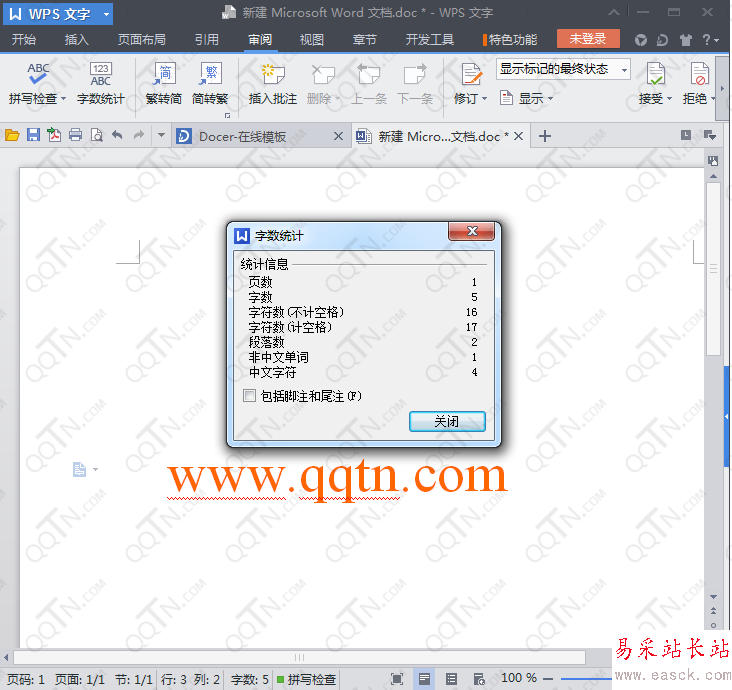
Task: Click the 页面: 1/1 status bar entry
Action: (x=79, y=679)
